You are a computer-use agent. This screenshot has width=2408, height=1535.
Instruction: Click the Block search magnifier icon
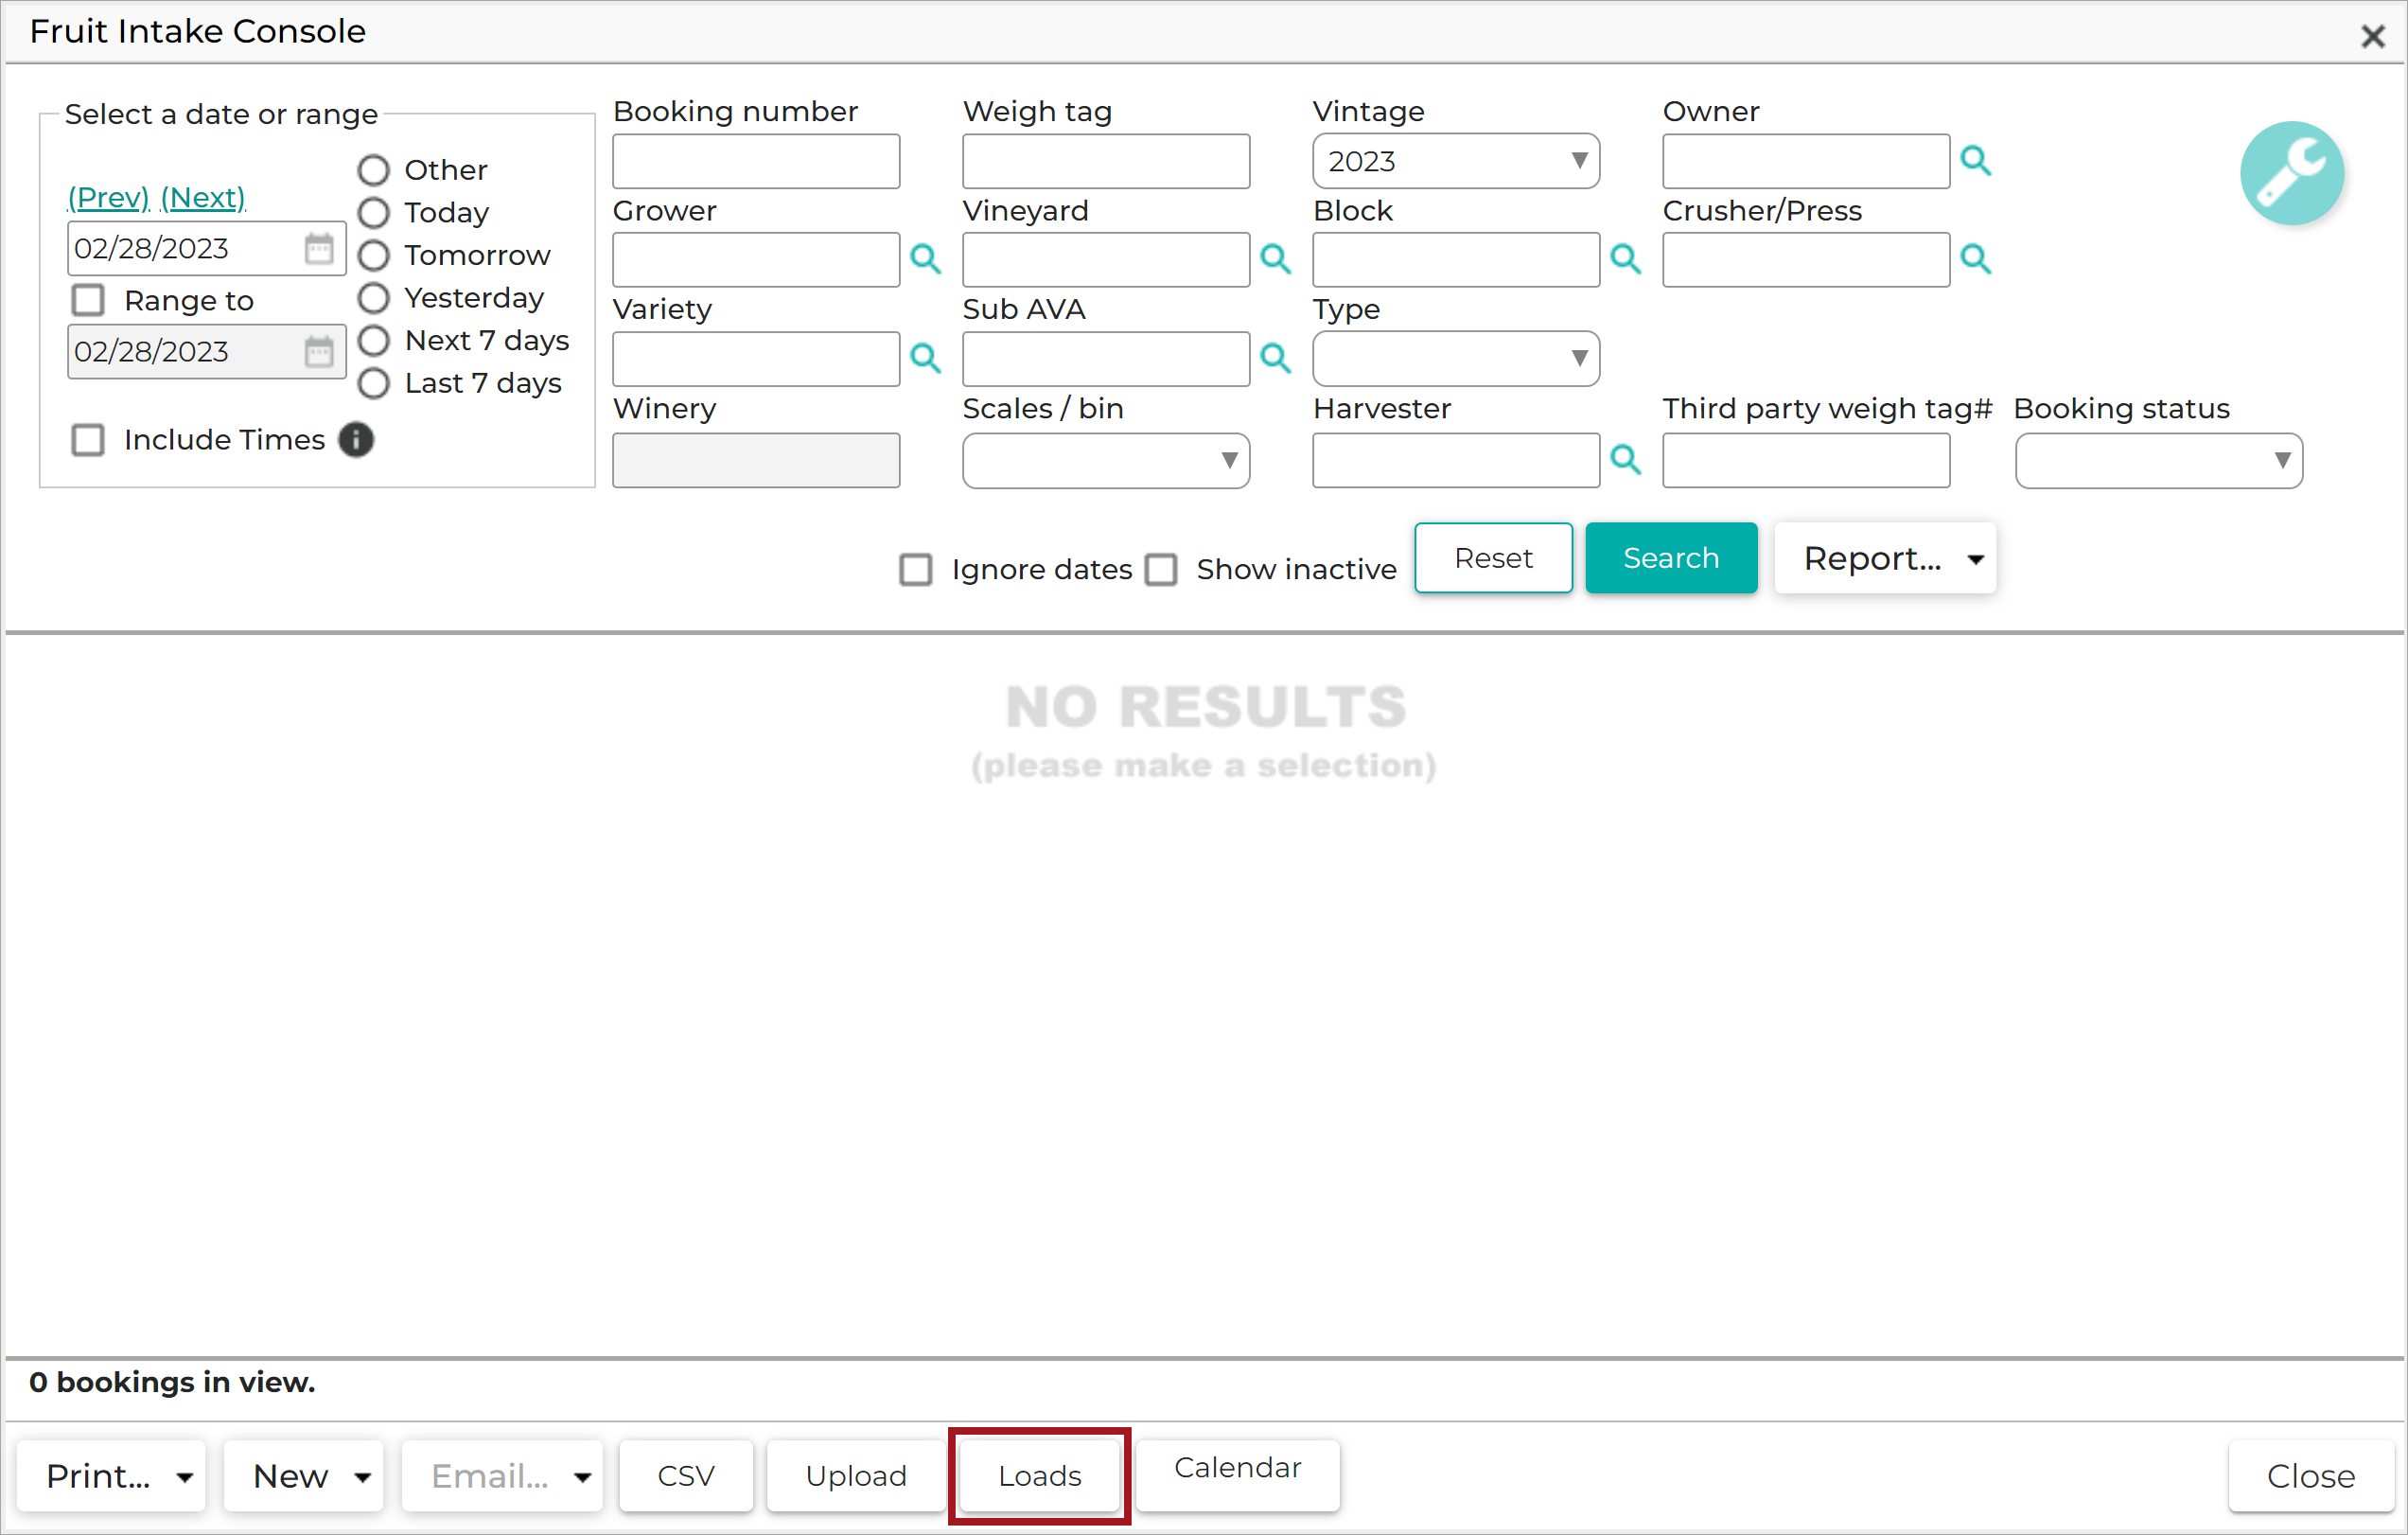click(x=1625, y=260)
